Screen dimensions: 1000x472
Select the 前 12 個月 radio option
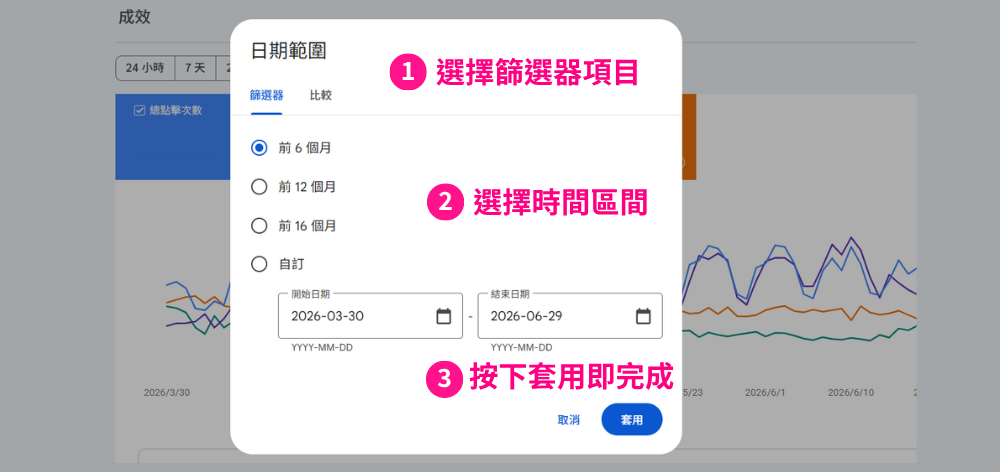click(x=259, y=187)
